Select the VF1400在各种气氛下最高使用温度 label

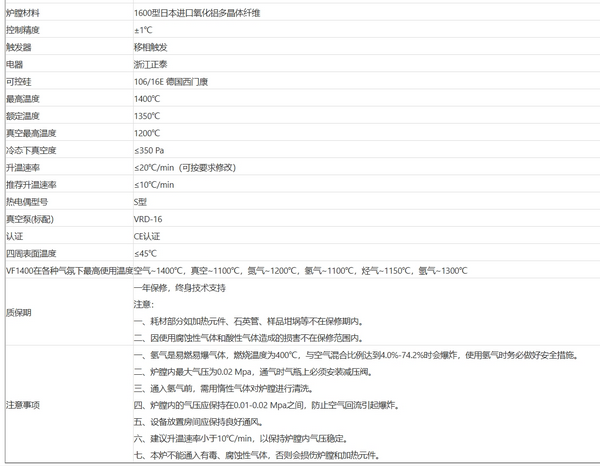tap(69, 271)
